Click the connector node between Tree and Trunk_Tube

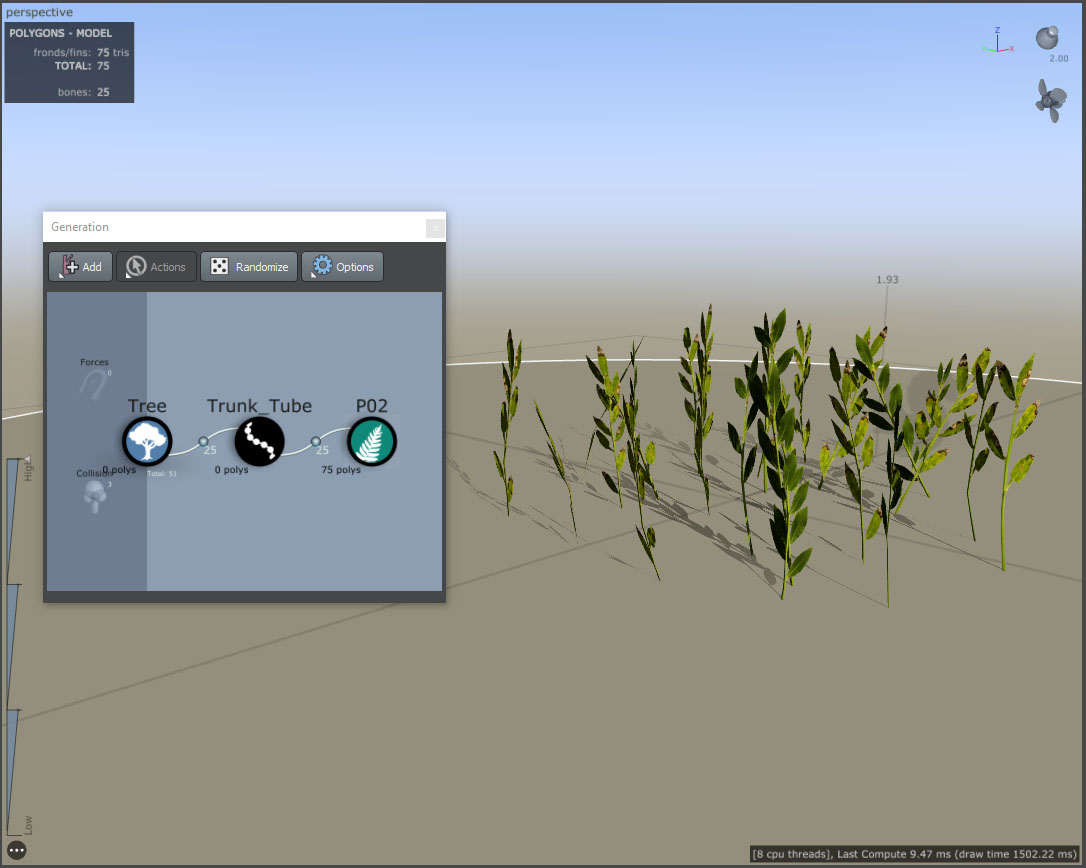(x=204, y=441)
